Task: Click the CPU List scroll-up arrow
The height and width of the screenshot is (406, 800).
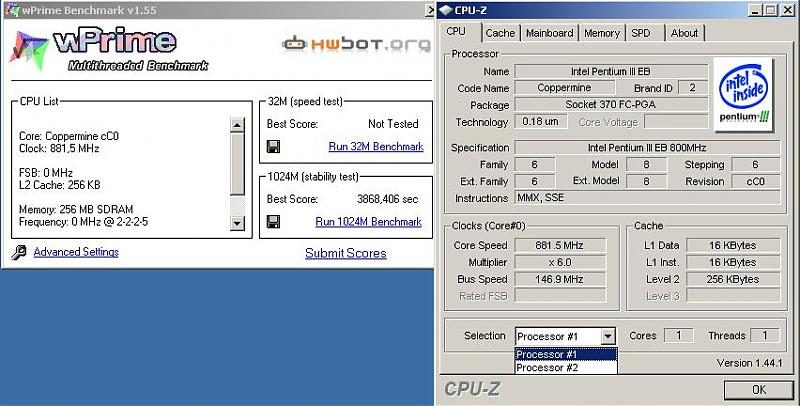Action: coord(237,124)
